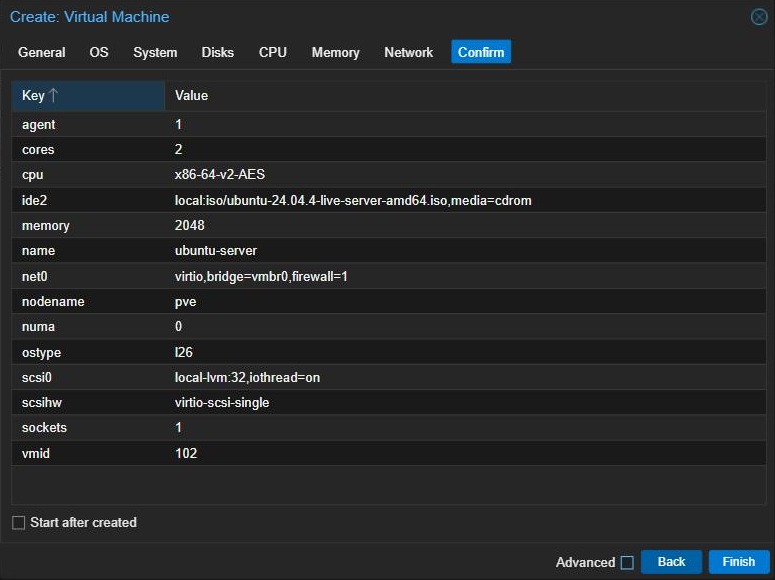
Task: Toggle the Advanced checkbox
Action: tap(627, 562)
